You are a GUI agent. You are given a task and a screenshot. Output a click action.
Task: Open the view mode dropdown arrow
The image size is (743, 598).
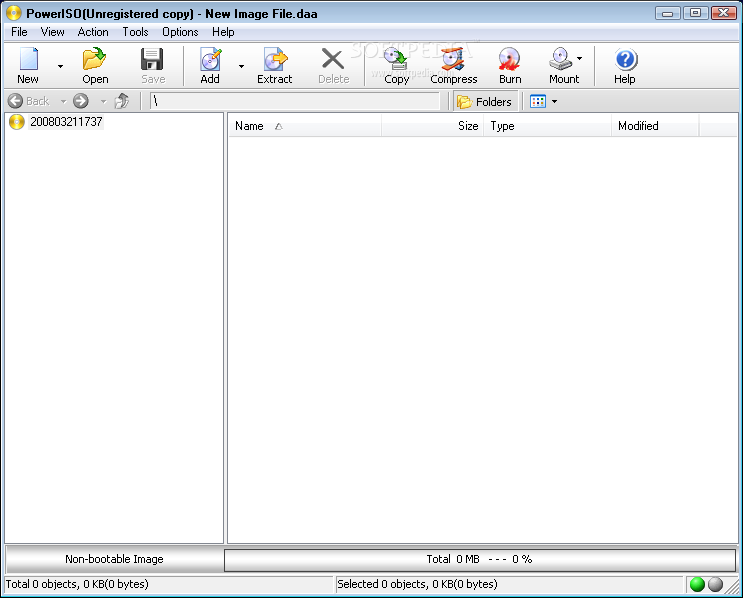[x=554, y=101]
